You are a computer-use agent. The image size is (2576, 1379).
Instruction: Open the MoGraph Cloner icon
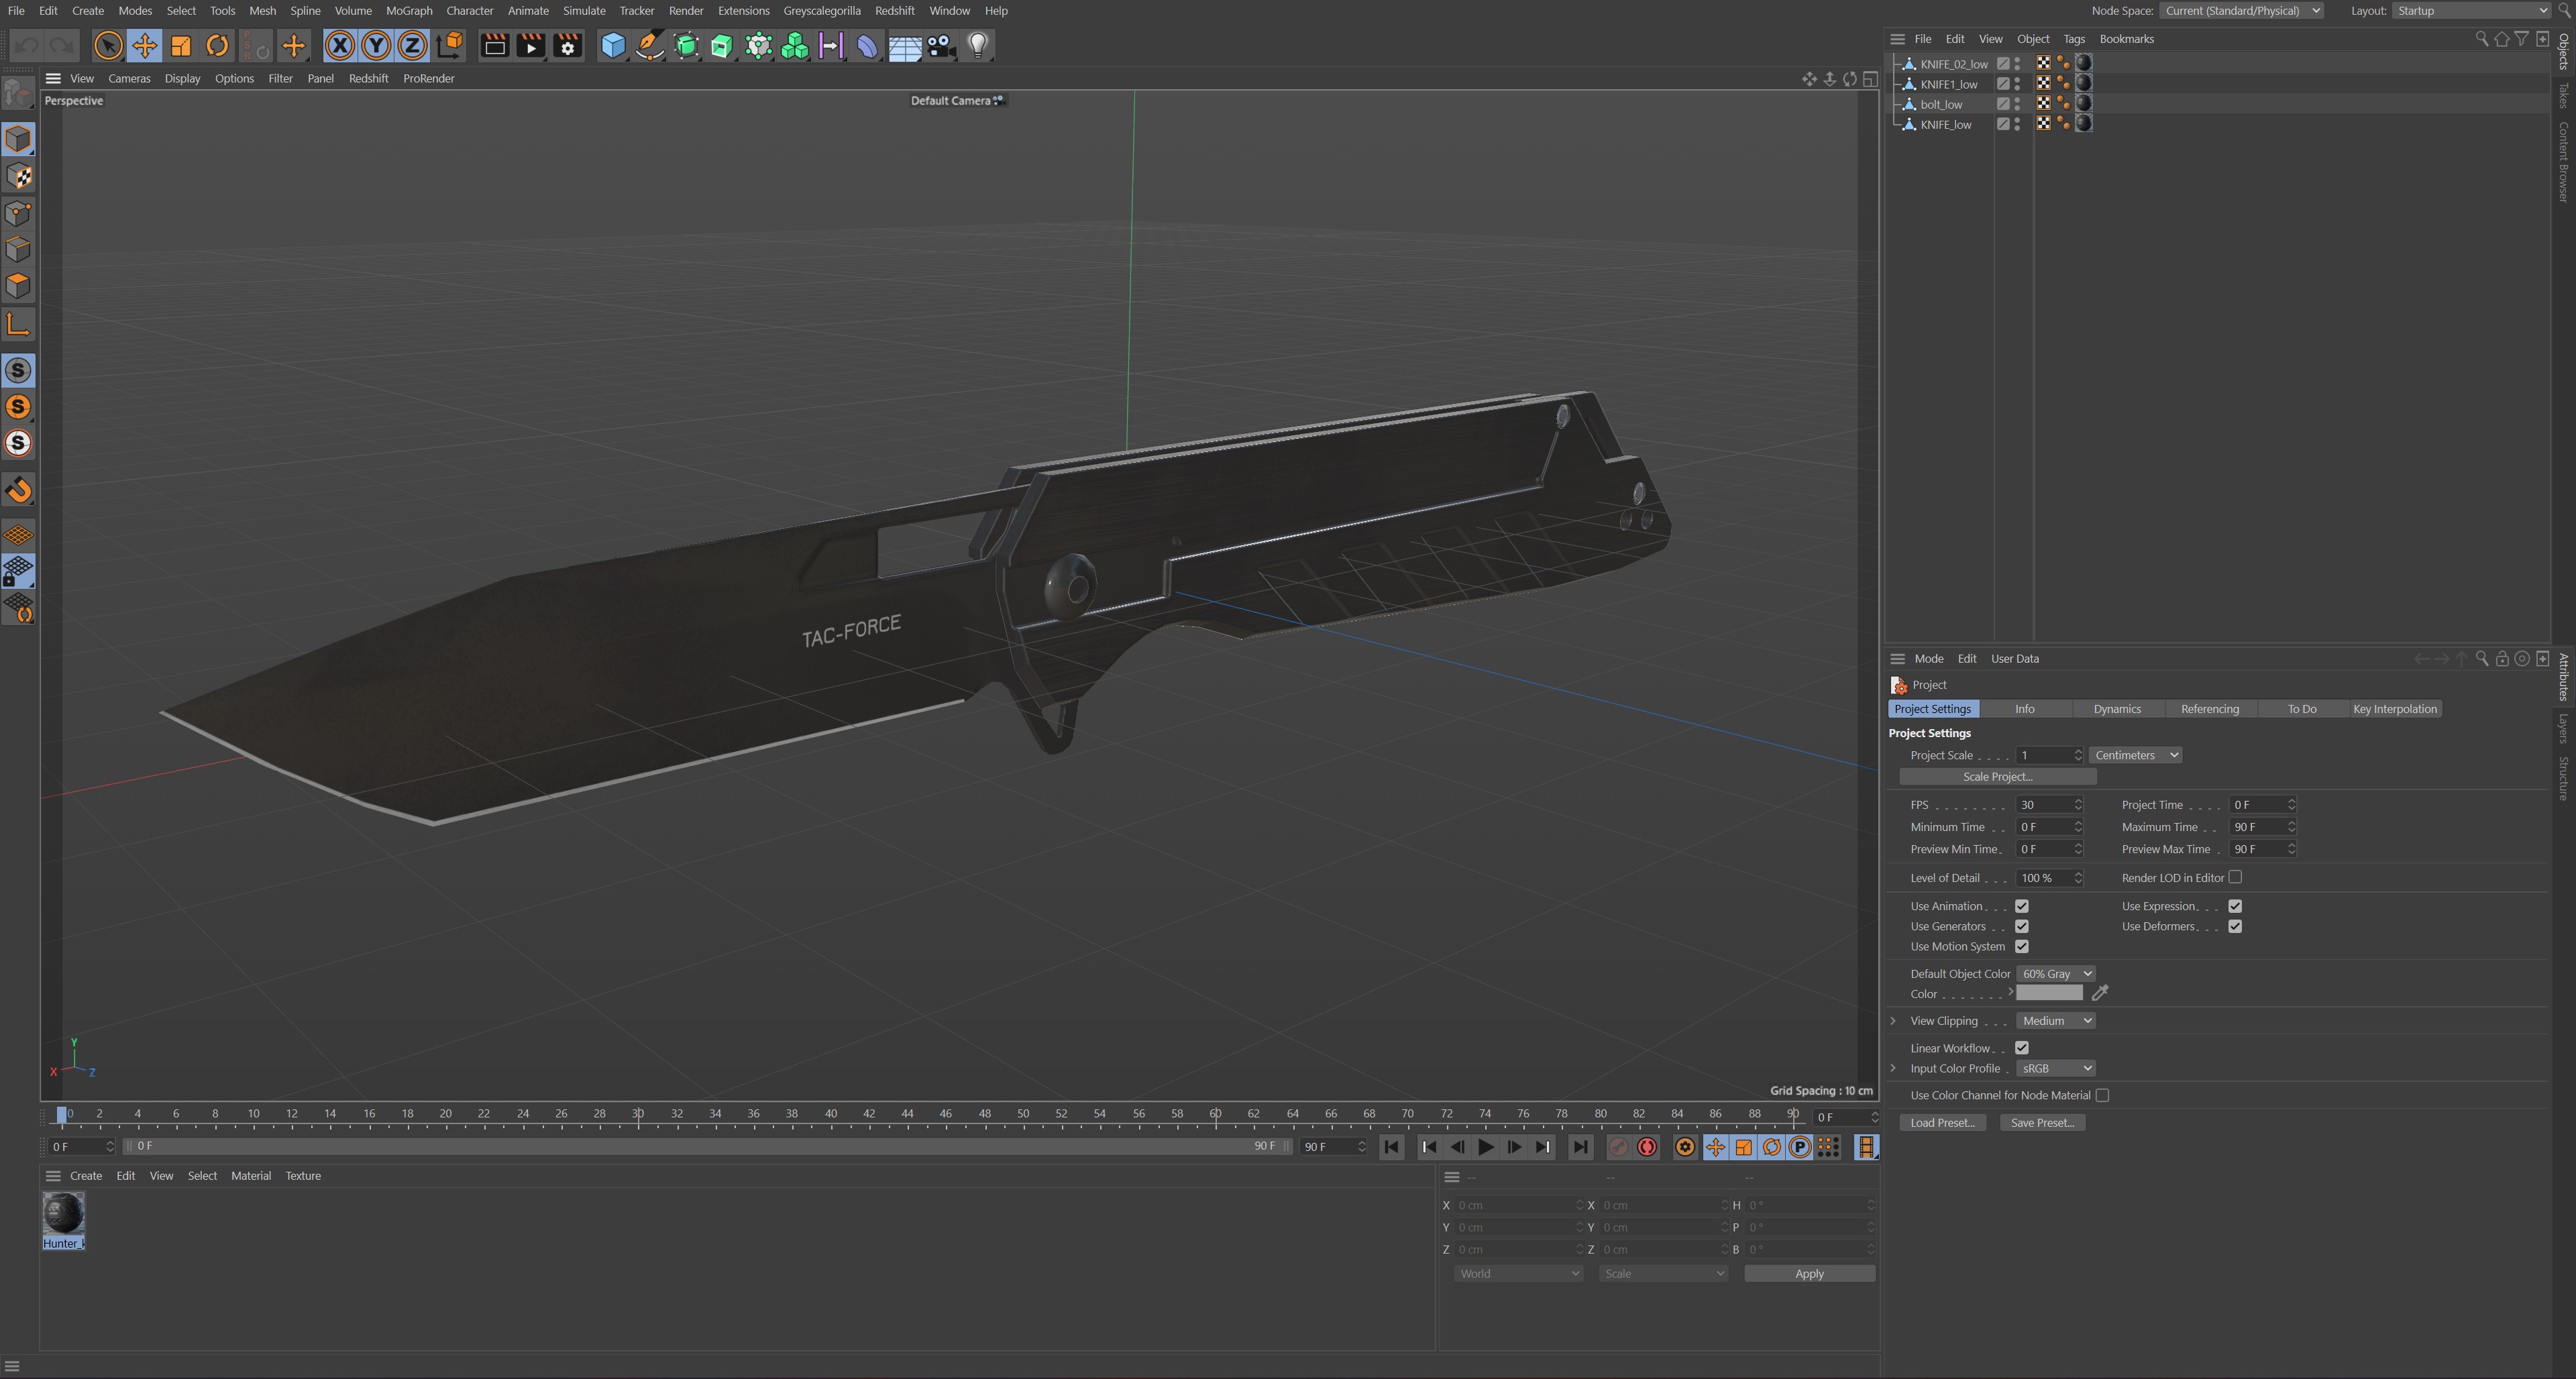point(795,46)
